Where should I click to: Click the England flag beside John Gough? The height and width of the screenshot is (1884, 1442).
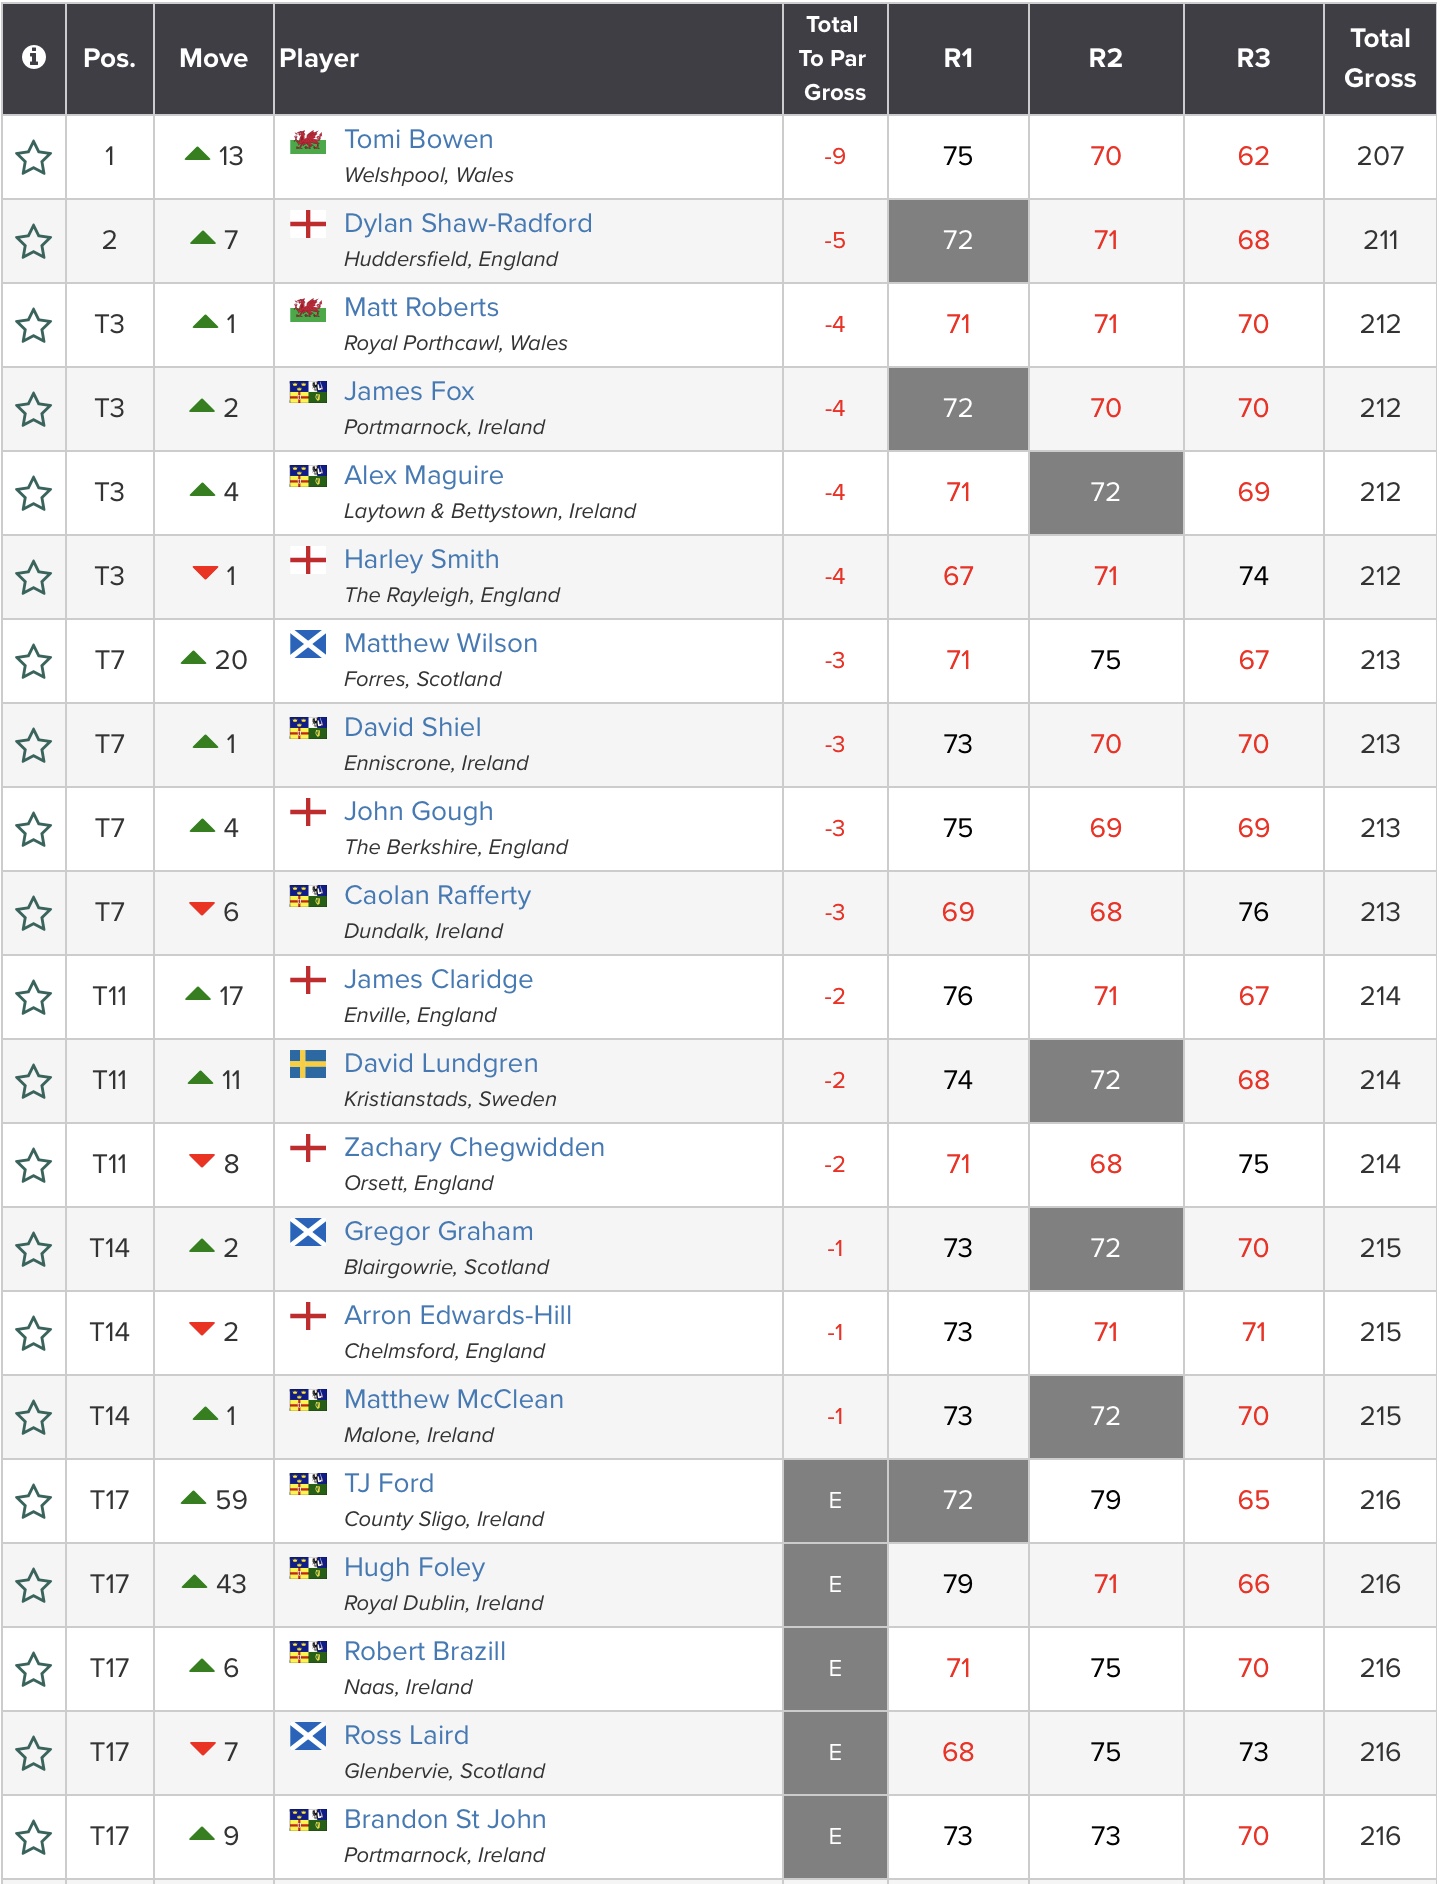(x=308, y=812)
